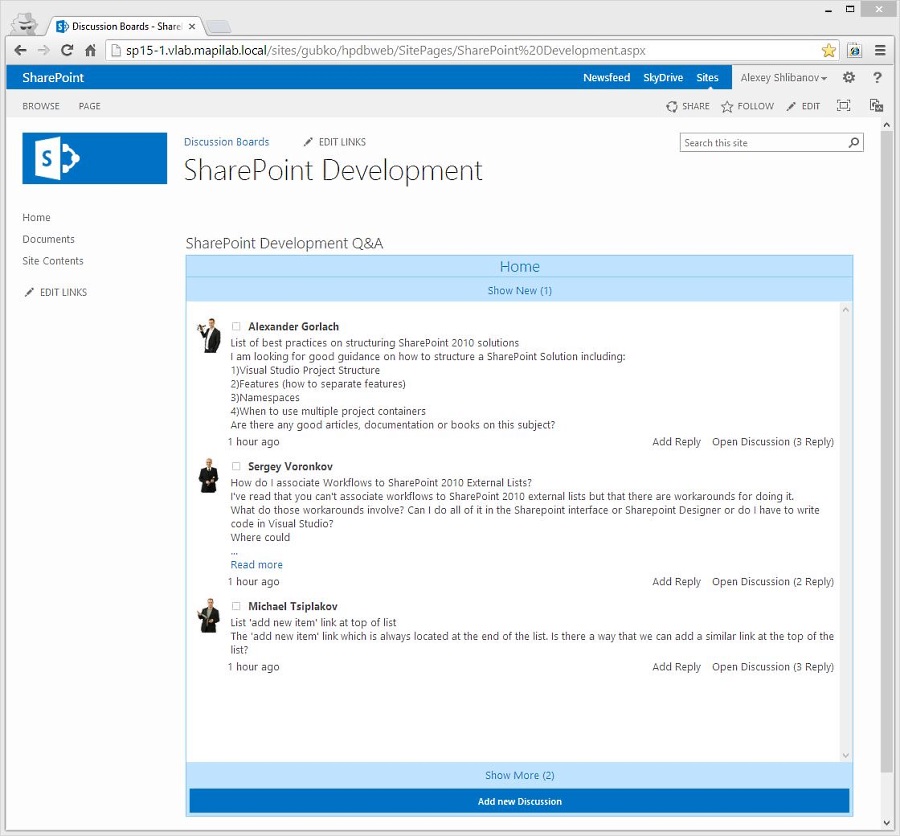
Task: Open the browser home icon
Action: 90,50
